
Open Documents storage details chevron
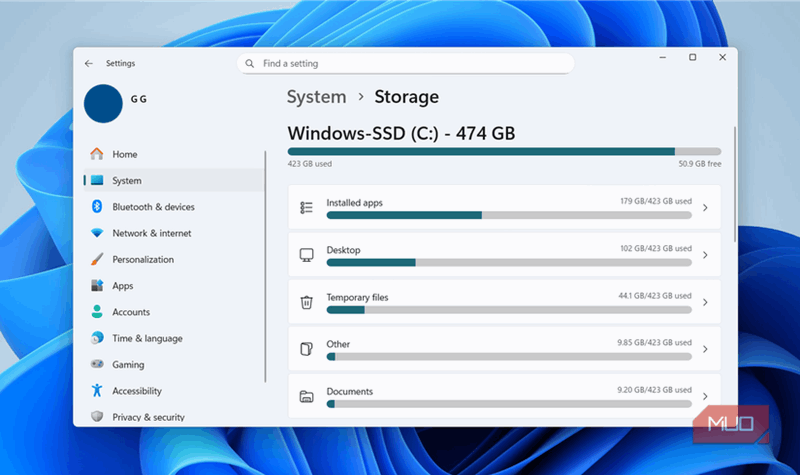(x=705, y=397)
